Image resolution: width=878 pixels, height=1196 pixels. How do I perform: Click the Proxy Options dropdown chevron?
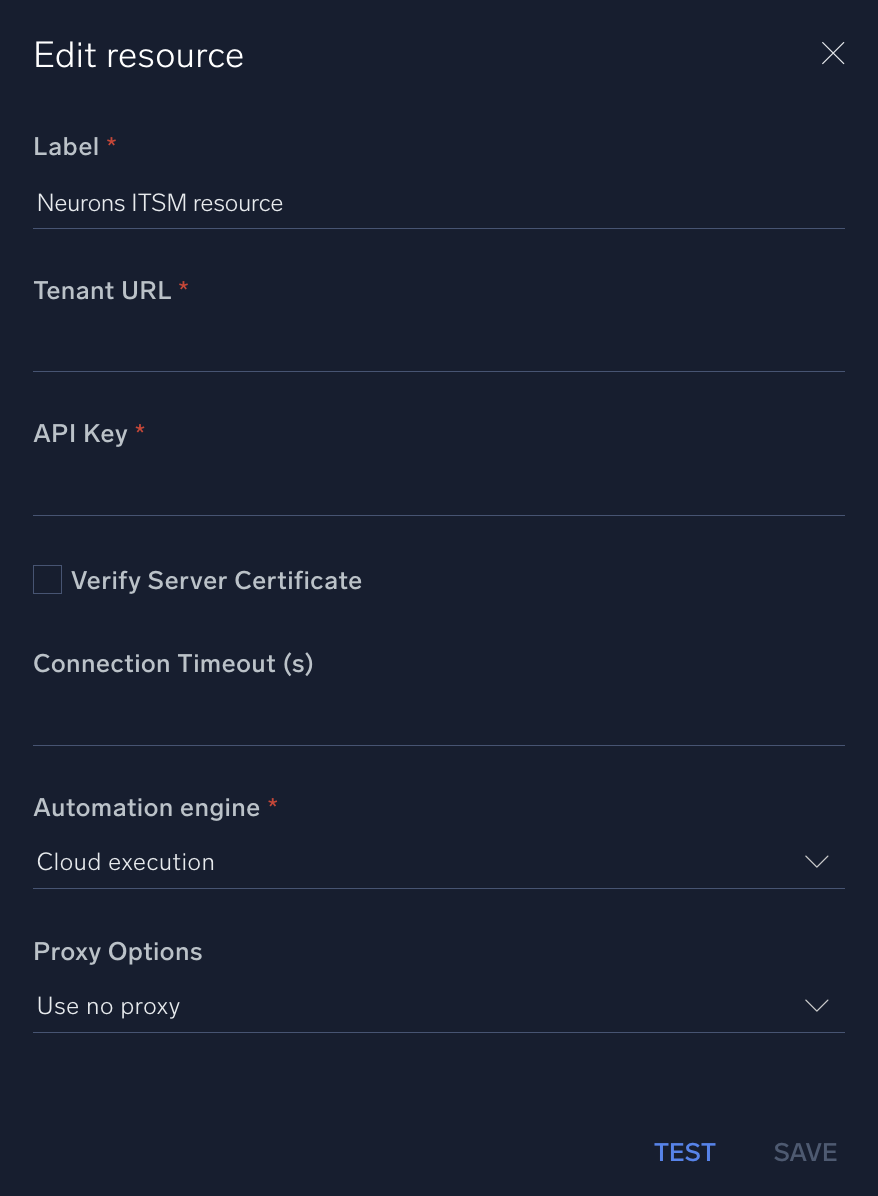(816, 1006)
